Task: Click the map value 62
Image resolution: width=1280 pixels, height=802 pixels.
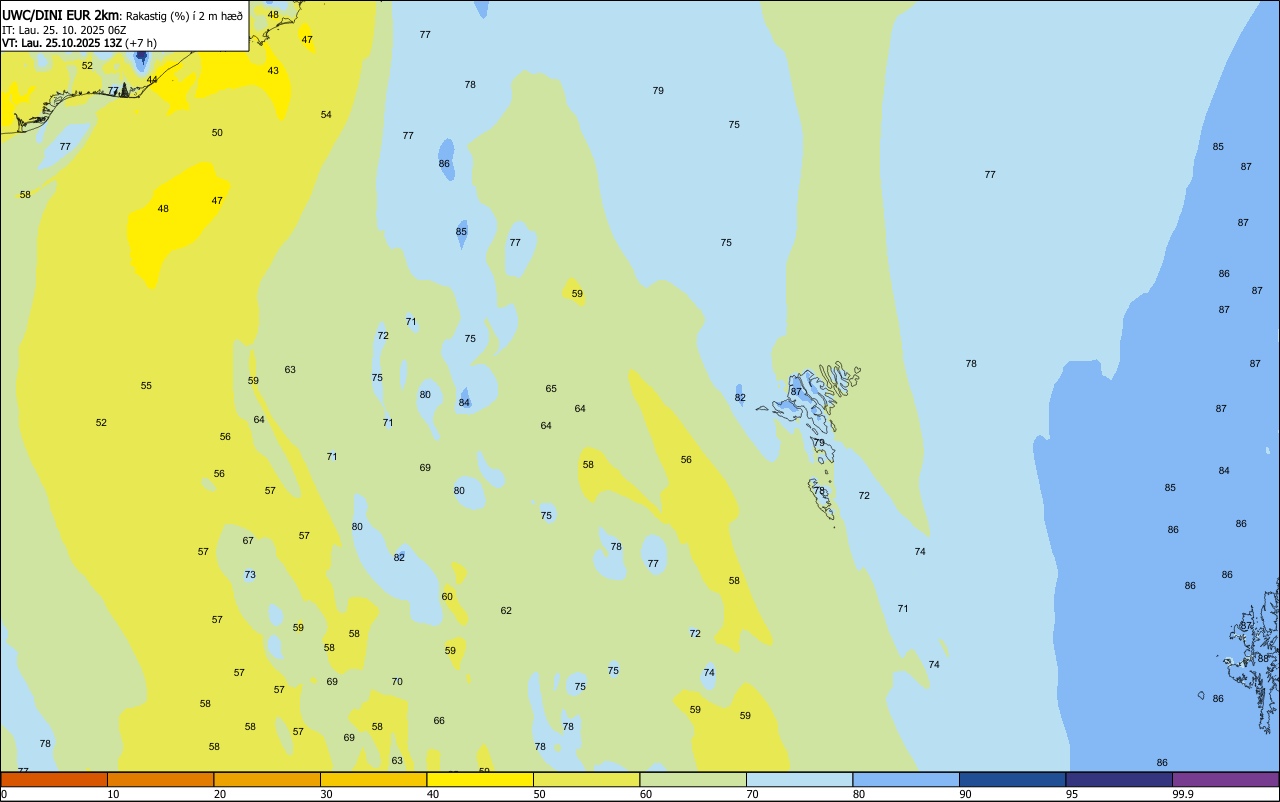Action: [x=506, y=611]
